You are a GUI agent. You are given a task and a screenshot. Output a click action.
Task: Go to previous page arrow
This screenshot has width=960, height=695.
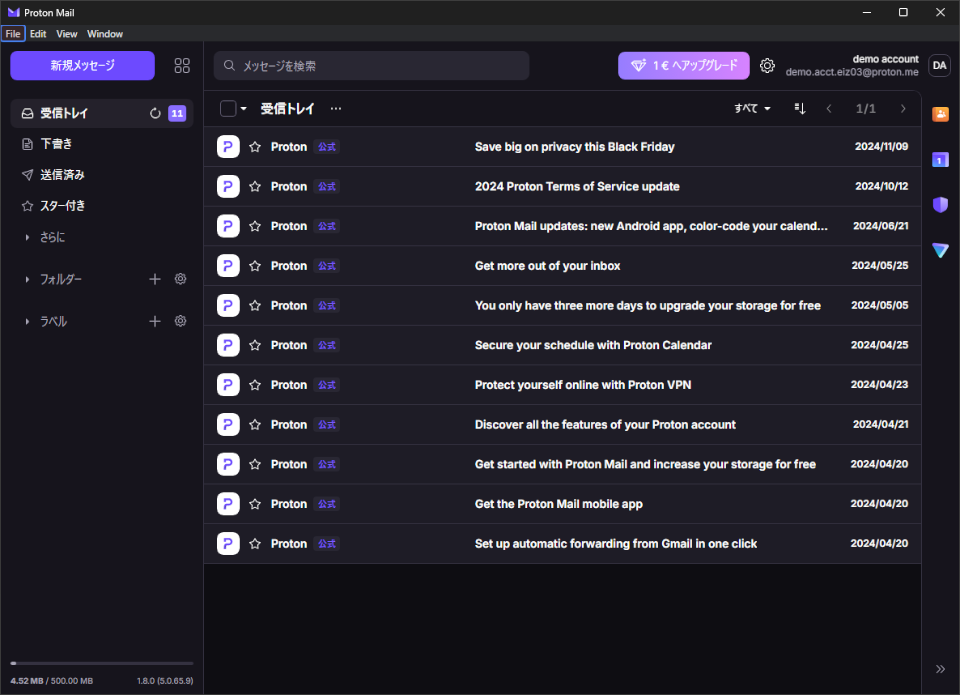[829, 108]
